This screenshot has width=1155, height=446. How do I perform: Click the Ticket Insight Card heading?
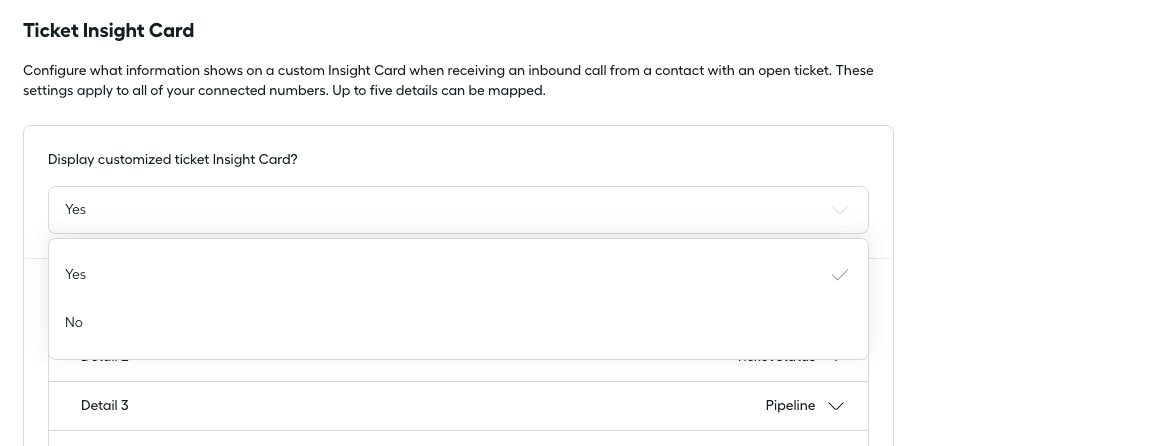pos(109,31)
